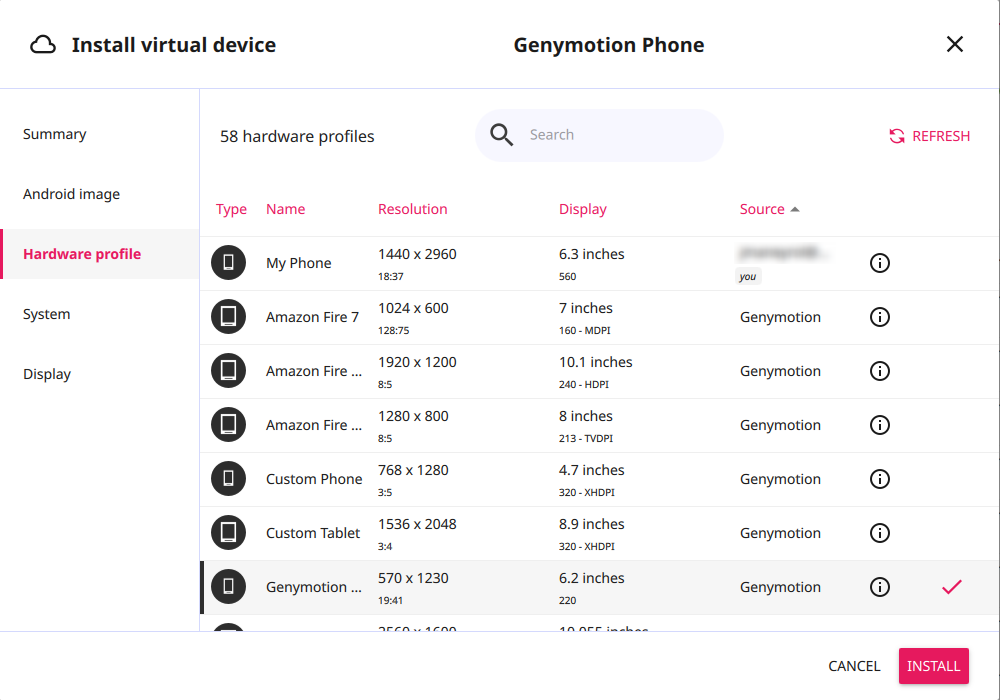Click the 6.3 inches display value
Image resolution: width=1000 pixels, height=700 pixels.
point(592,254)
